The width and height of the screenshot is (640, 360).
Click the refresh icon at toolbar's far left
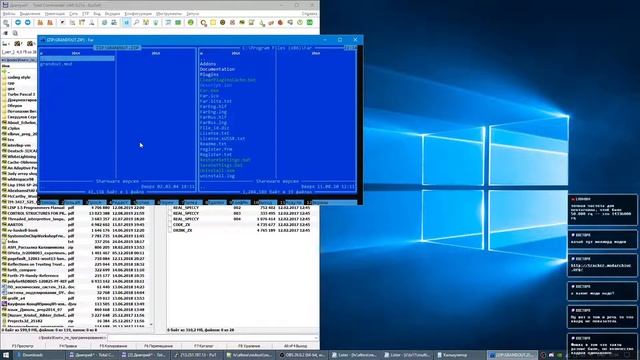pyautogui.click(x=6, y=23)
